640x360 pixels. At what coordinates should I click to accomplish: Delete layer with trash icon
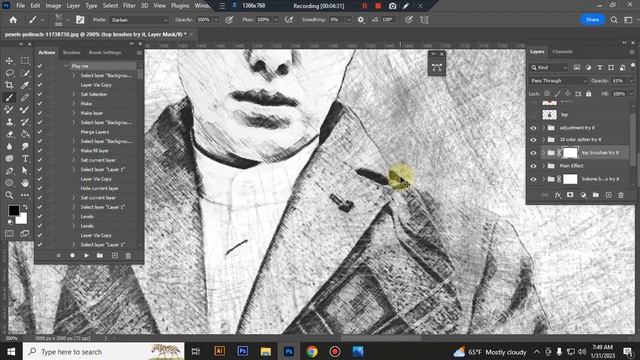pyautogui.click(x=621, y=195)
